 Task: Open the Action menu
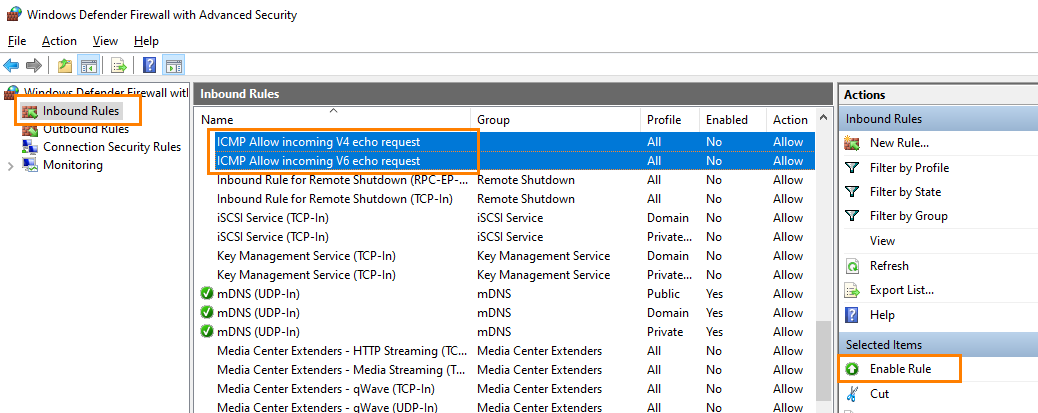(x=59, y=41)
